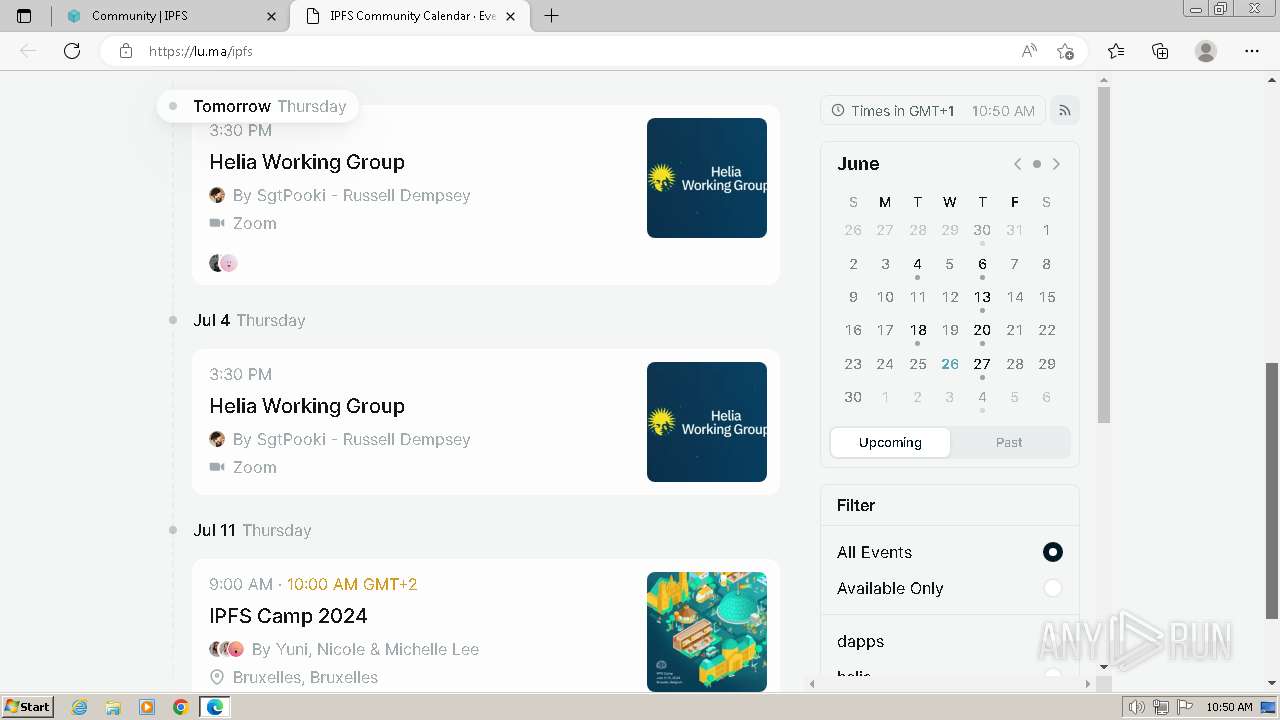Viewport: 1280px width, 720px height.
Task: Jump to today using calendar dot
Action: click(1037, 164)
